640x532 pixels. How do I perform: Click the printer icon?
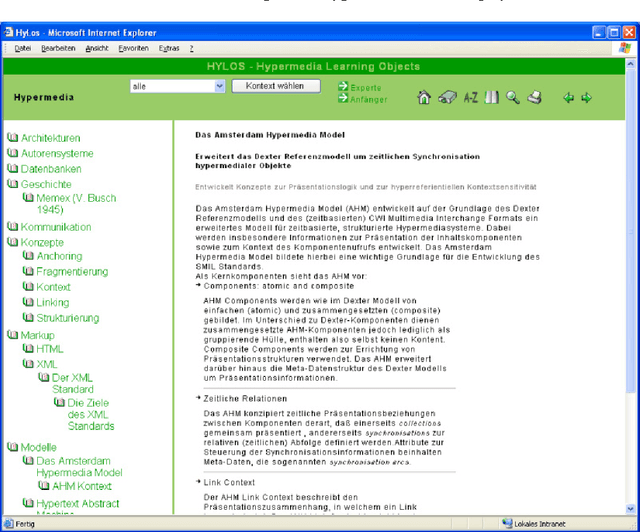535,97
